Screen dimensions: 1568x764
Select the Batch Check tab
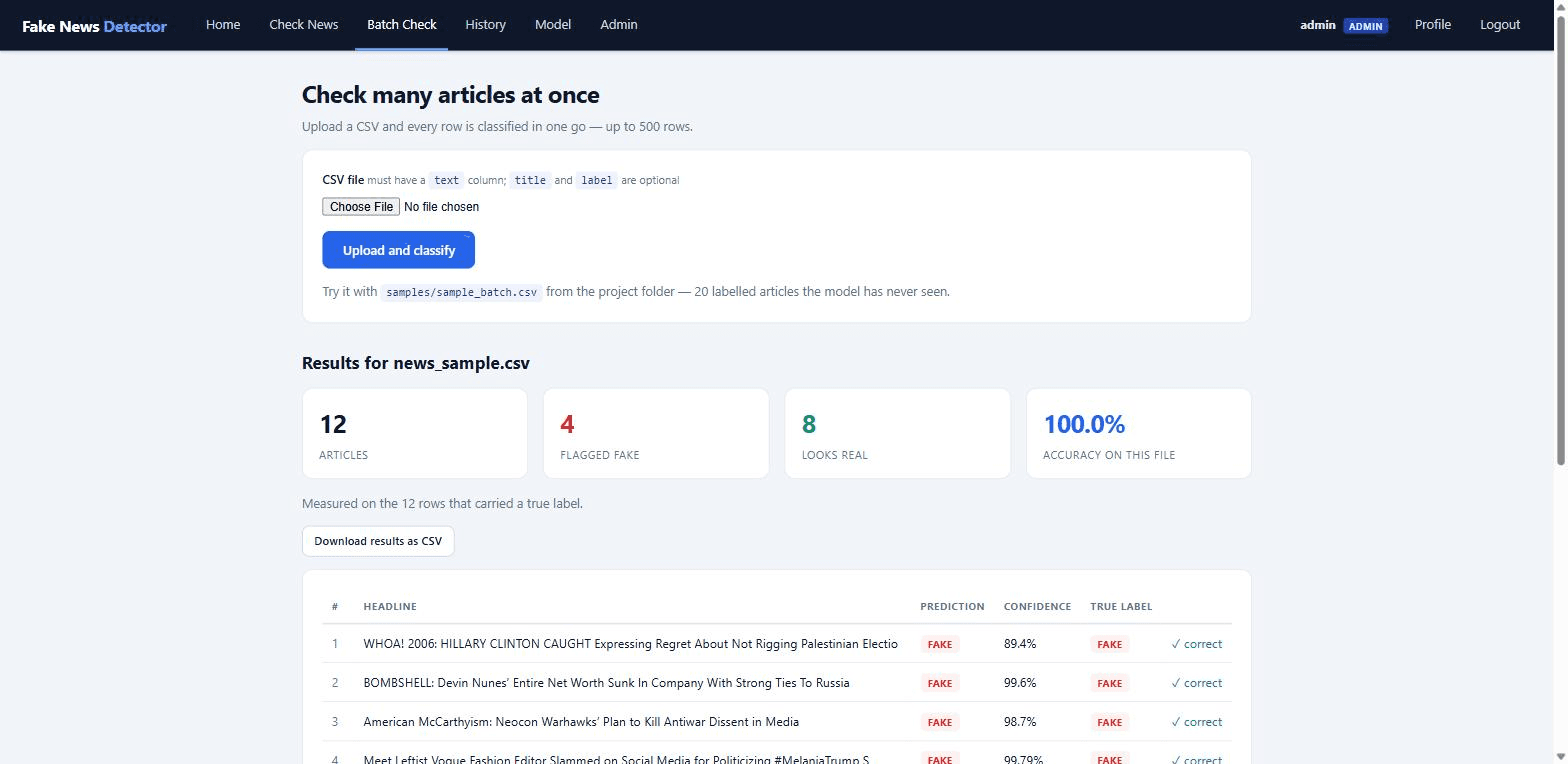pyautogui.click(x=401, y=24)
